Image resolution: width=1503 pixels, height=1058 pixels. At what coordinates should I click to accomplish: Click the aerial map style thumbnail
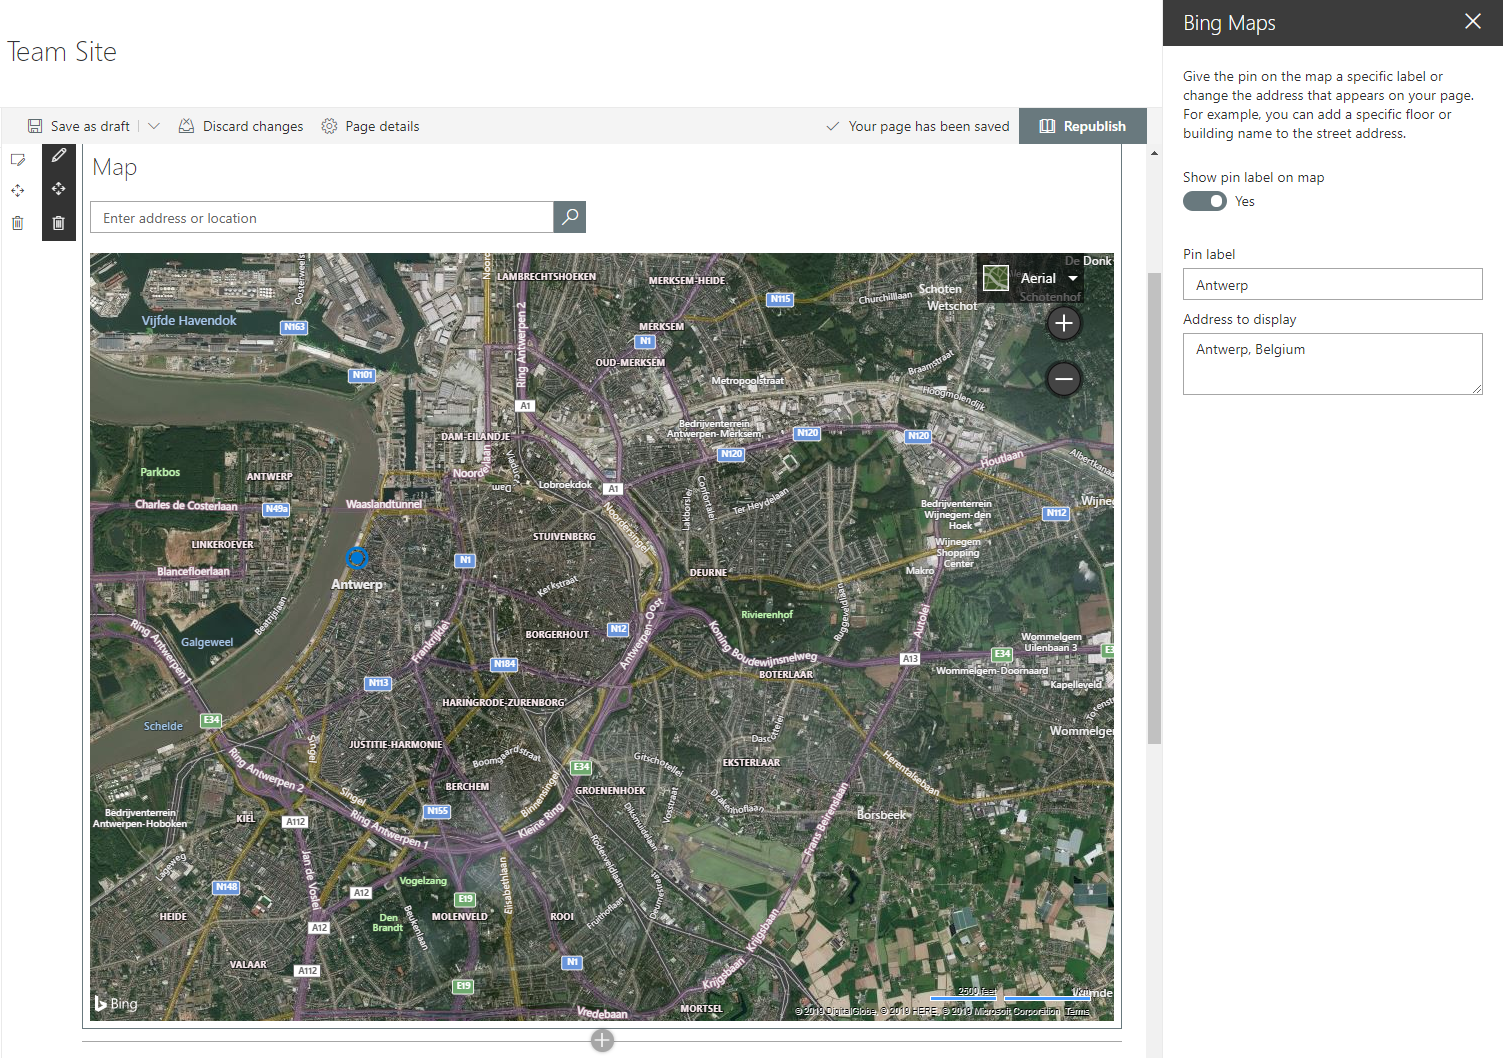coord(995,278)
